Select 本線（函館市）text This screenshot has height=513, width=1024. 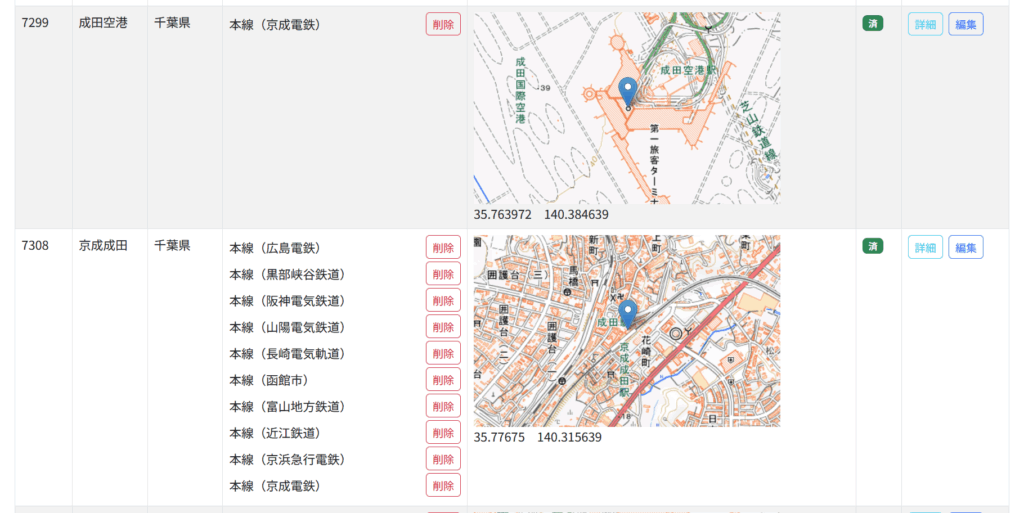pyautogui.click(x=272, y=381)
